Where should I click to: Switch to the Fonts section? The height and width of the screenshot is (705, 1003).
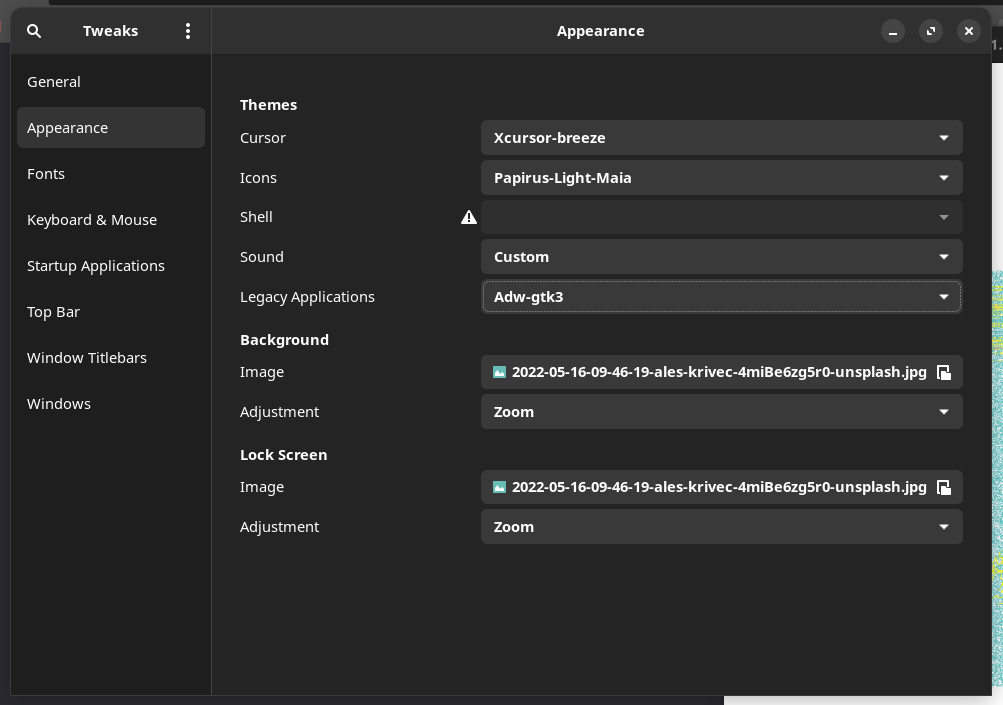coord(46,174)
